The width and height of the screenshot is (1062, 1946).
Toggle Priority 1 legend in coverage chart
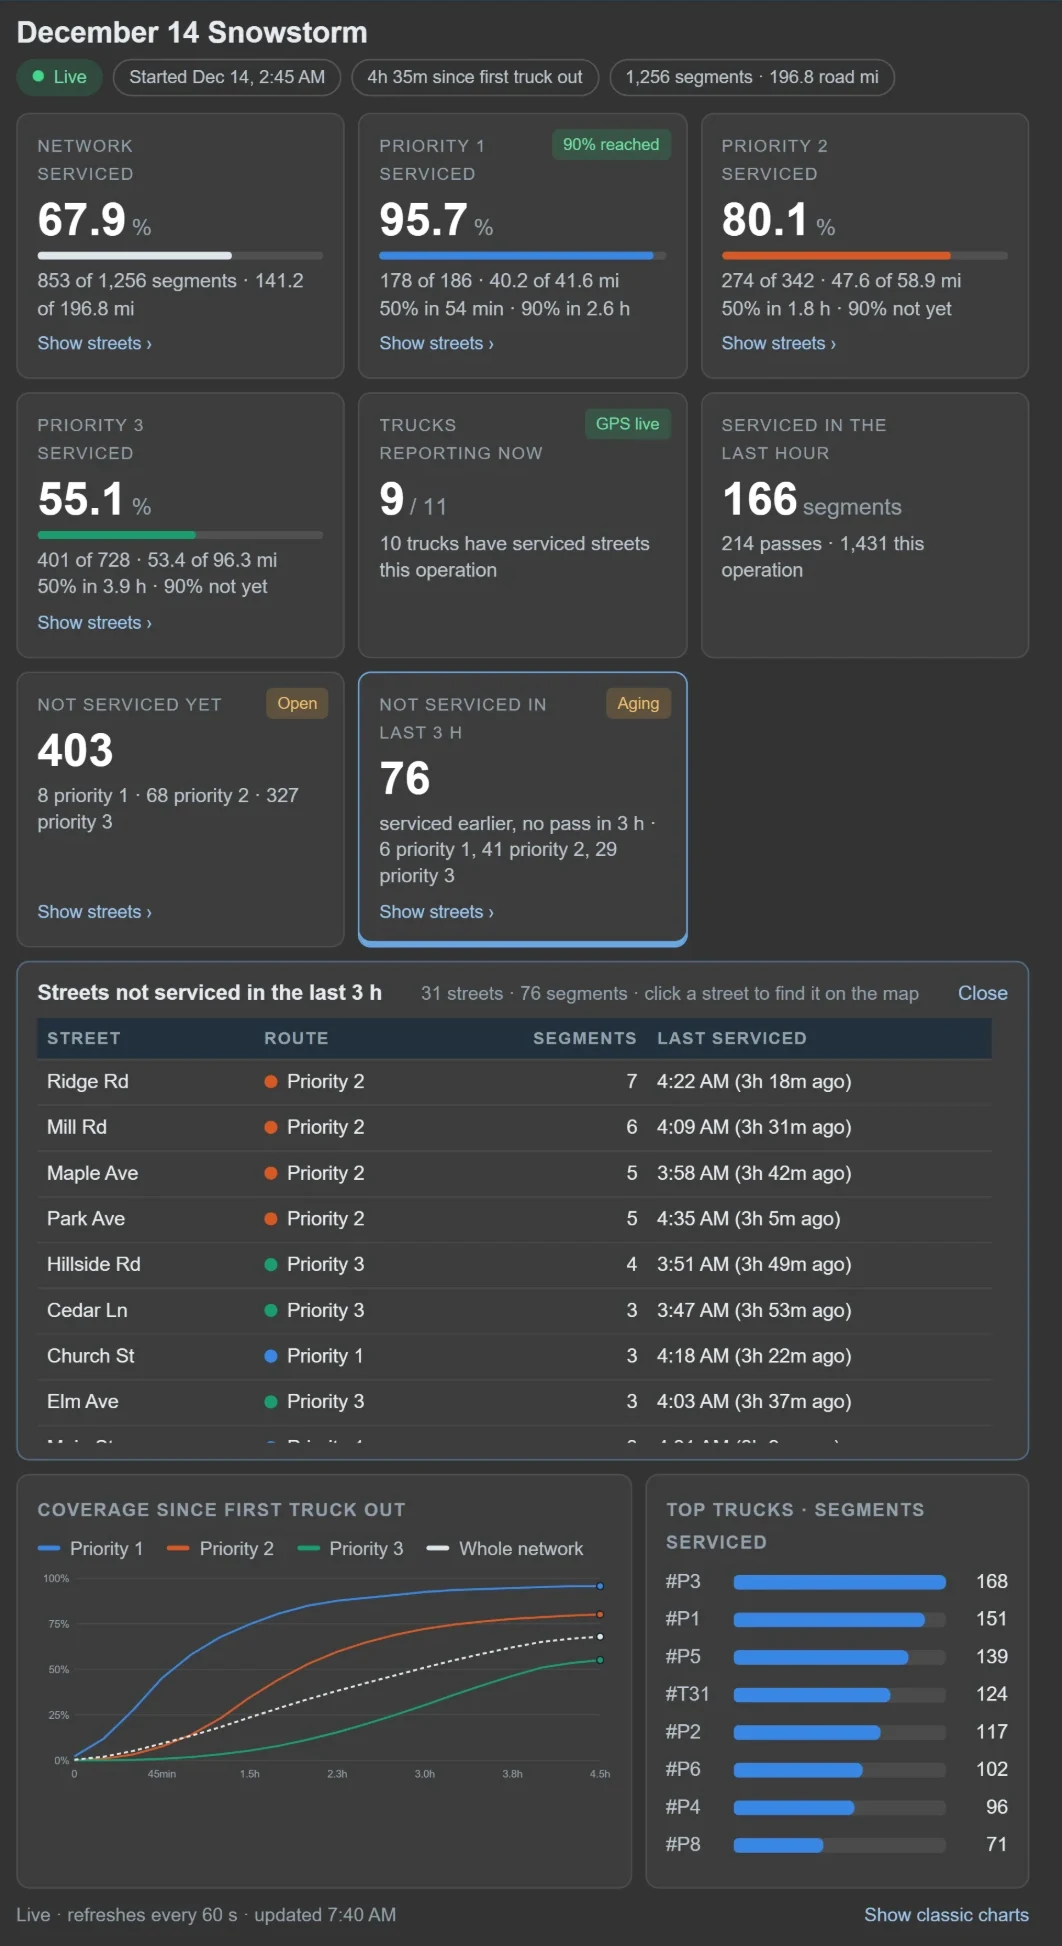click(90, 1548)
